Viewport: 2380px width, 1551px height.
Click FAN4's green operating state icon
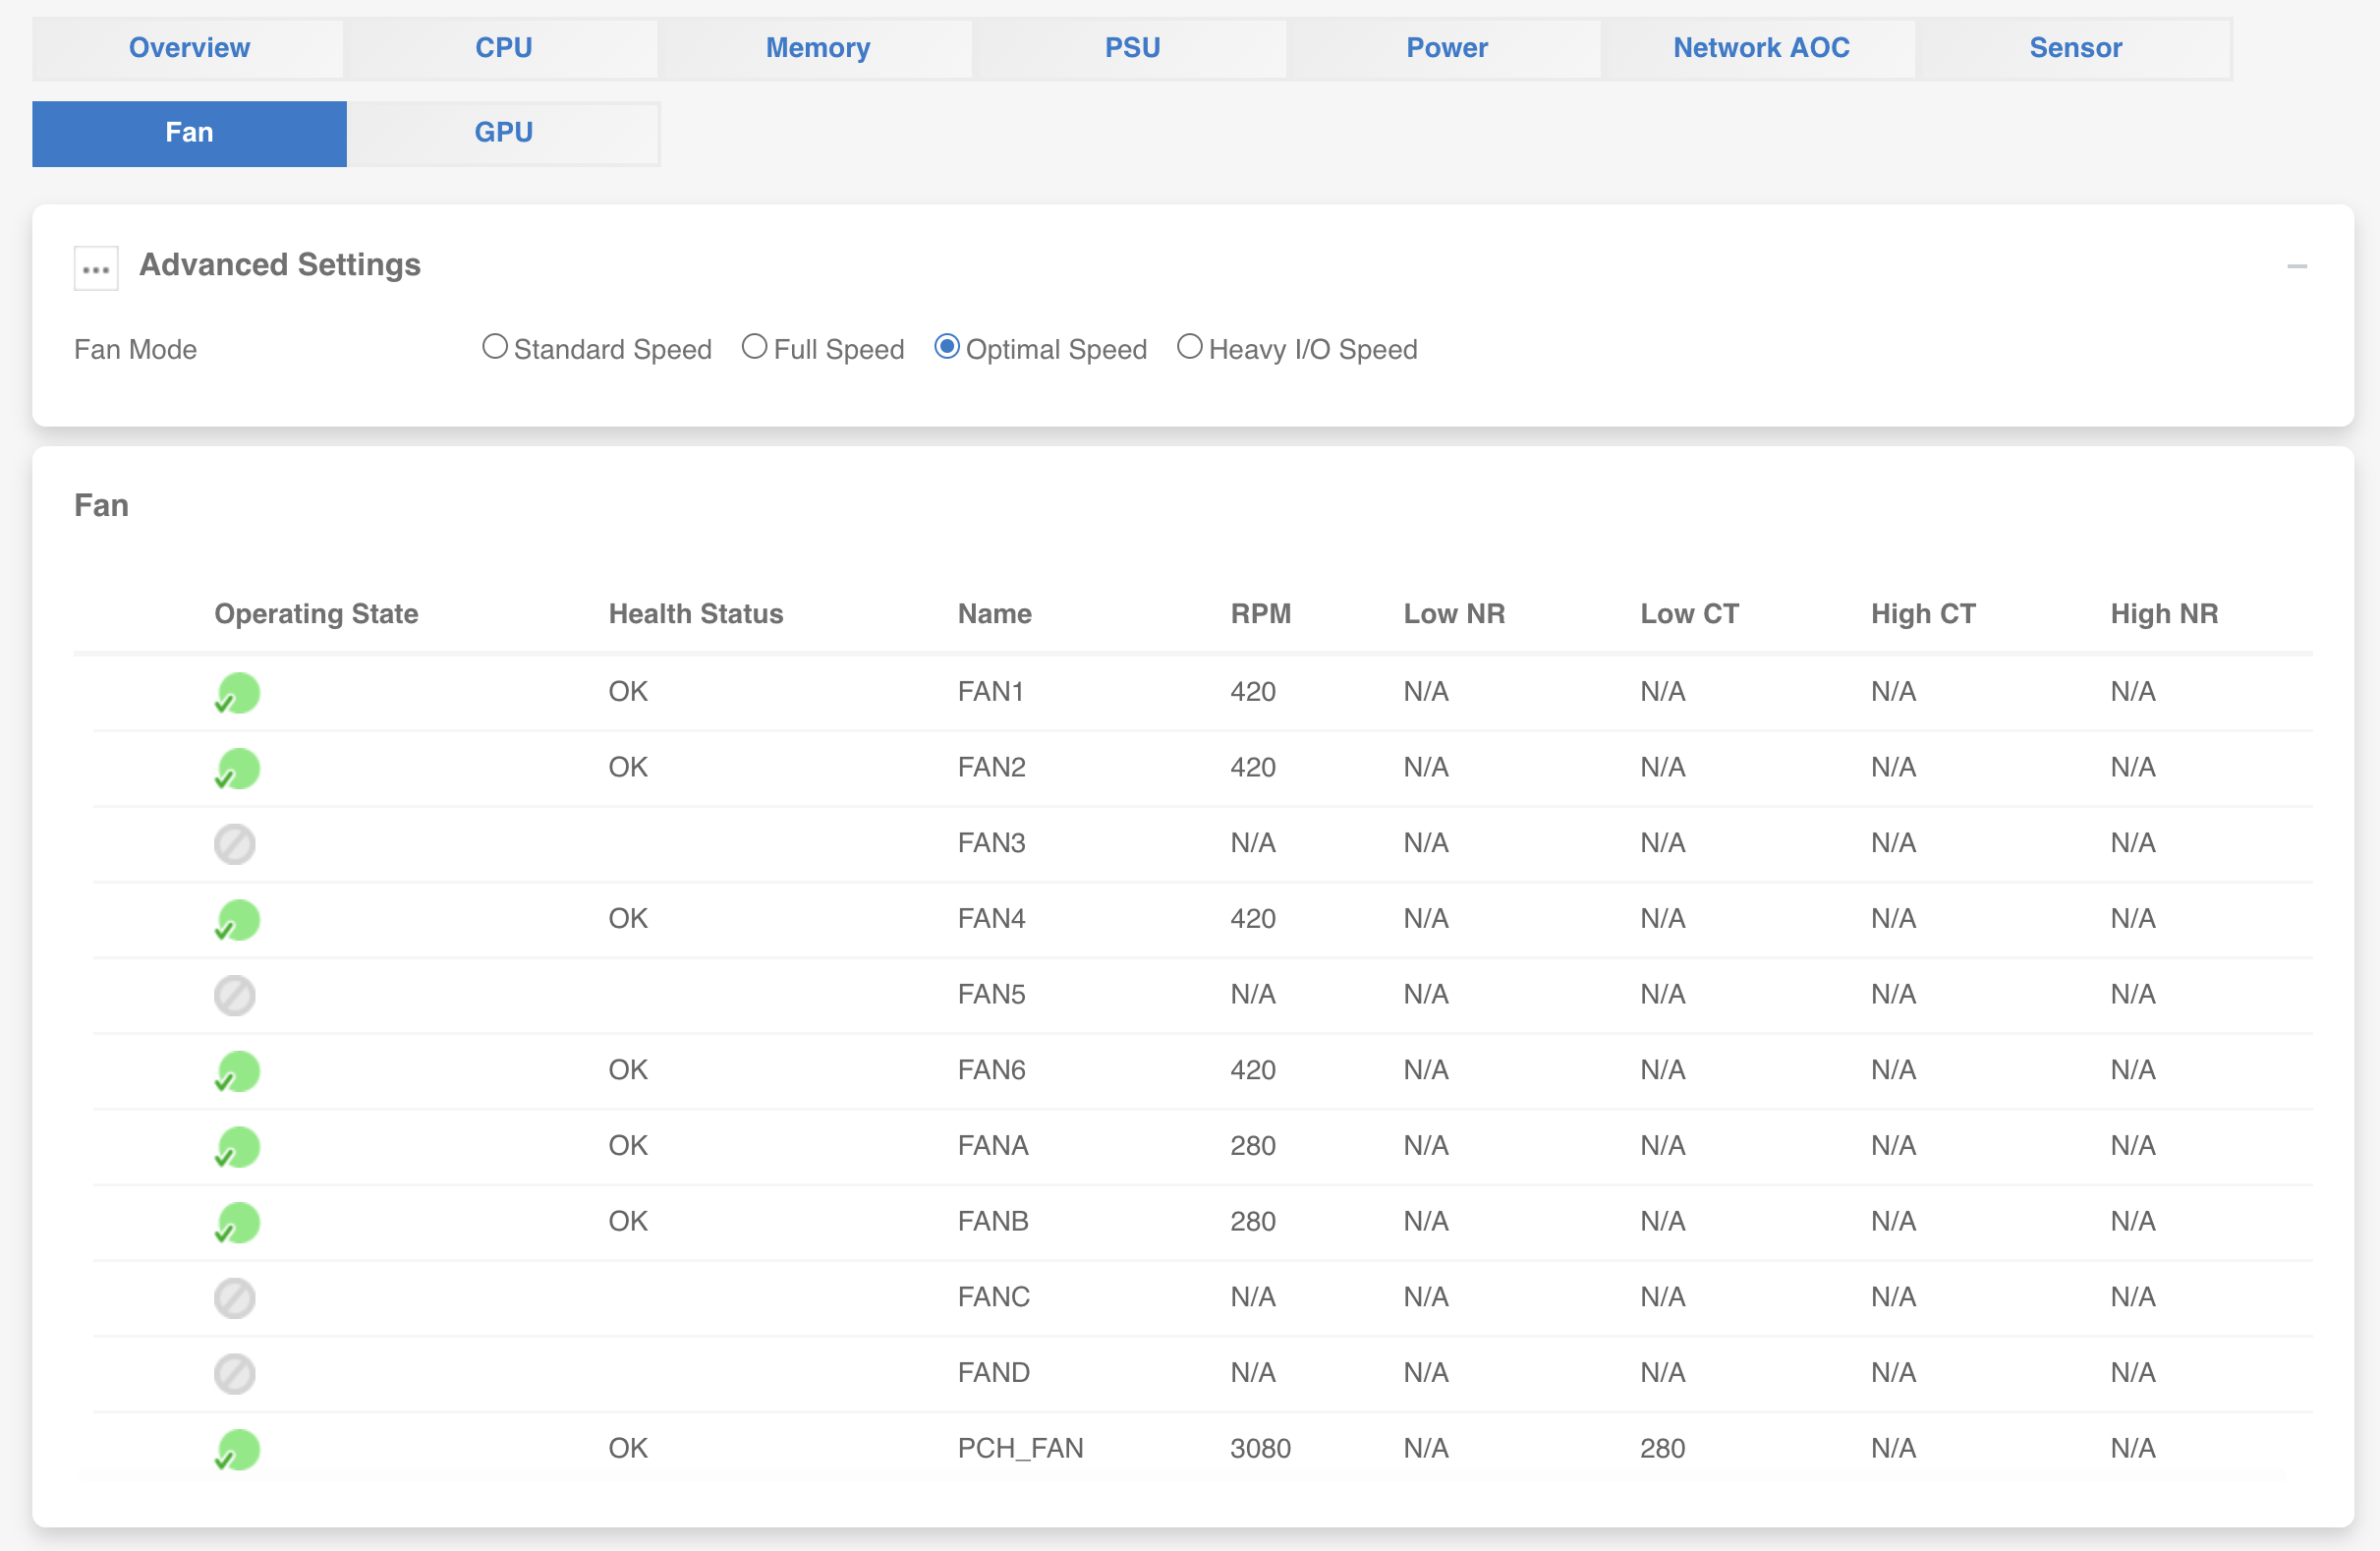(236, 920)
